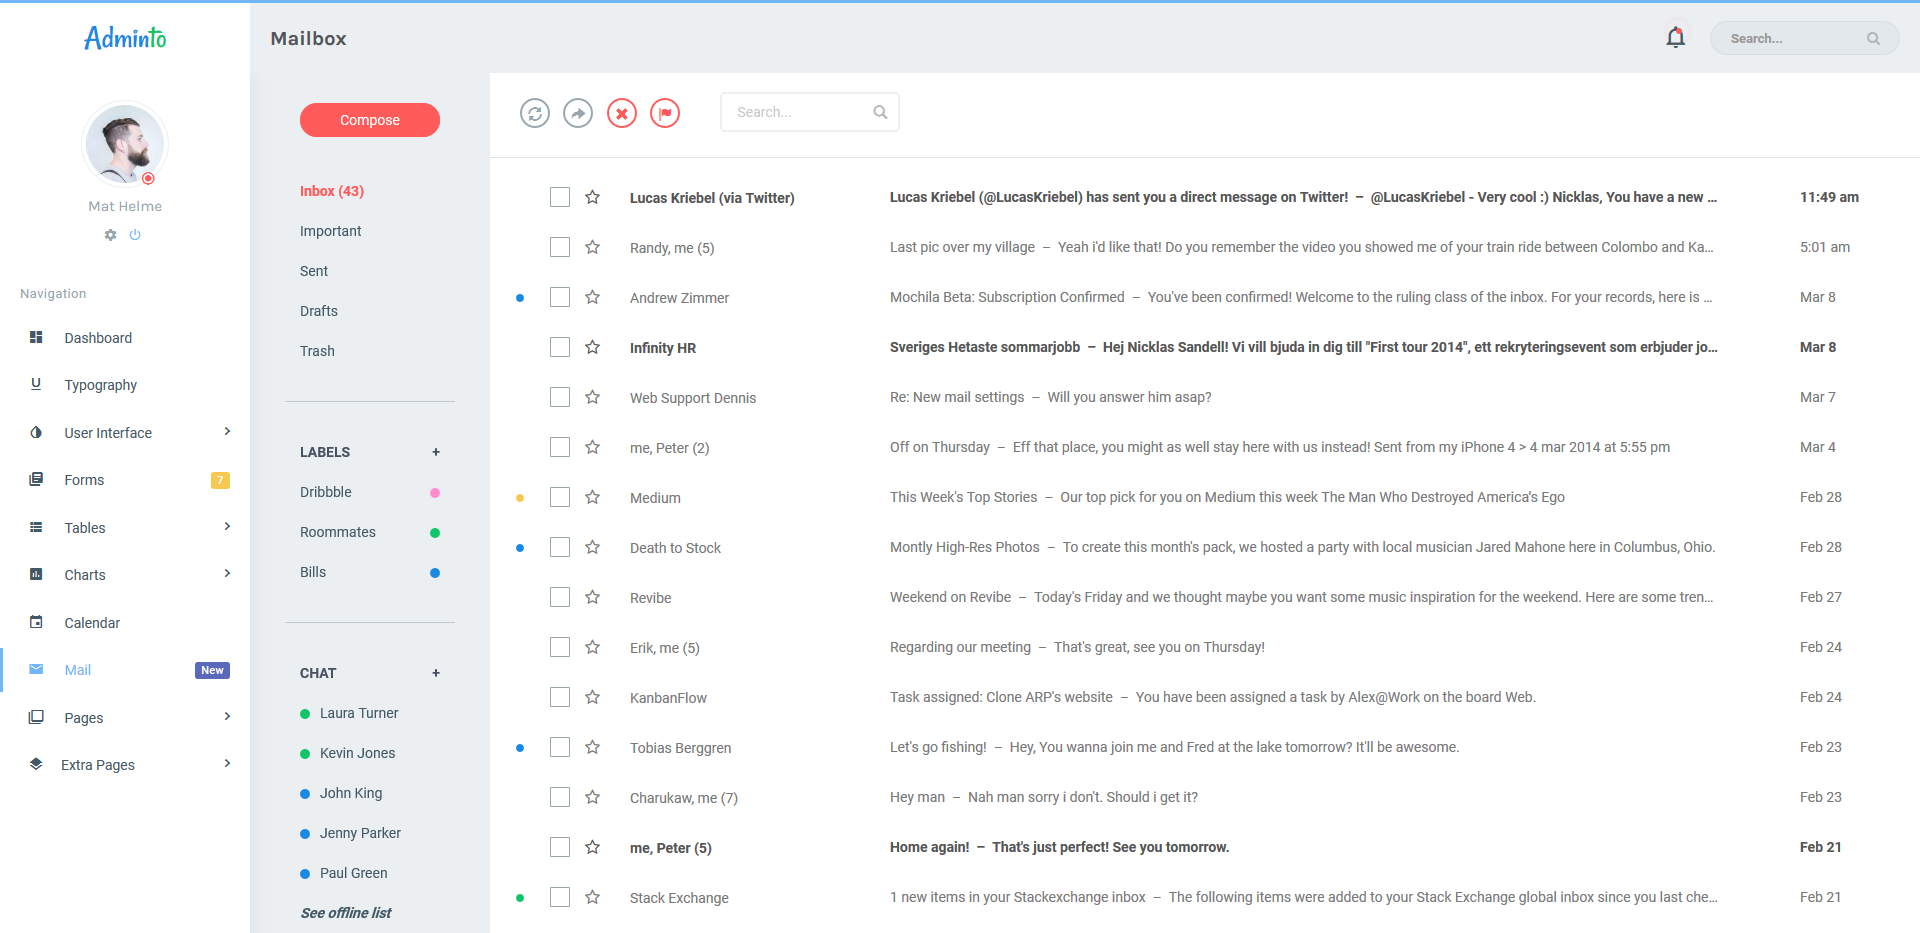Click the logout power icon under Mat Helme

(135, 235)
